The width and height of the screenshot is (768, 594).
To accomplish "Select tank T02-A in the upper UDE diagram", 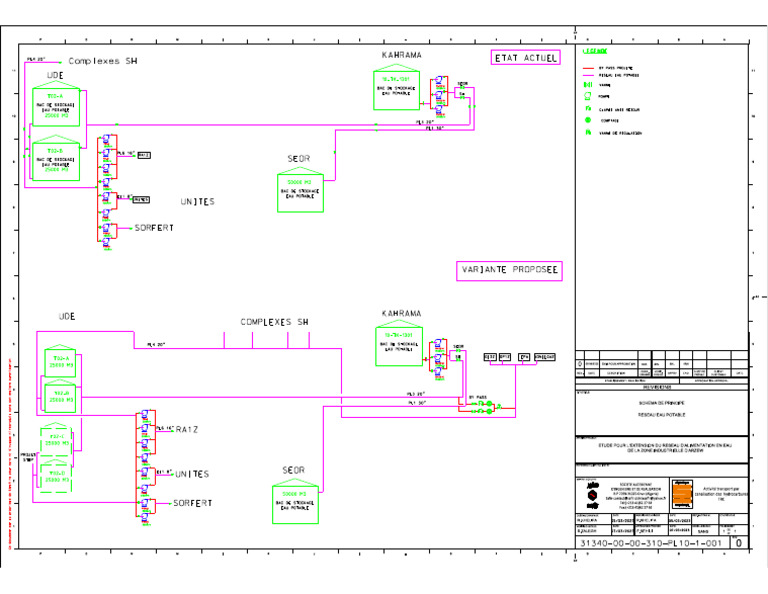I will coord(56,104).
